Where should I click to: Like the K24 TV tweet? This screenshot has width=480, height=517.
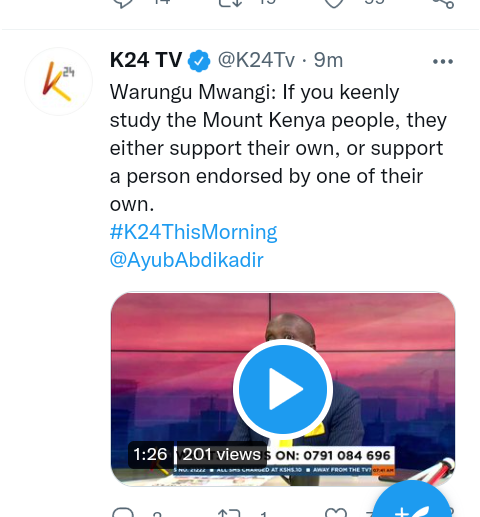tap(336, 513)
